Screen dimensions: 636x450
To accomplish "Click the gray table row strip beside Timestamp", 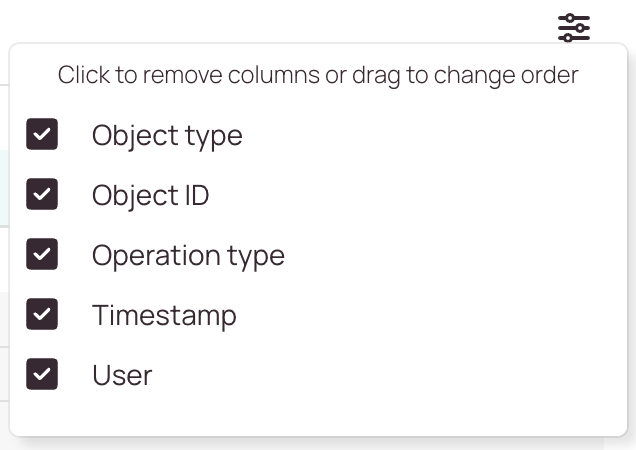I will click(4, 319).
